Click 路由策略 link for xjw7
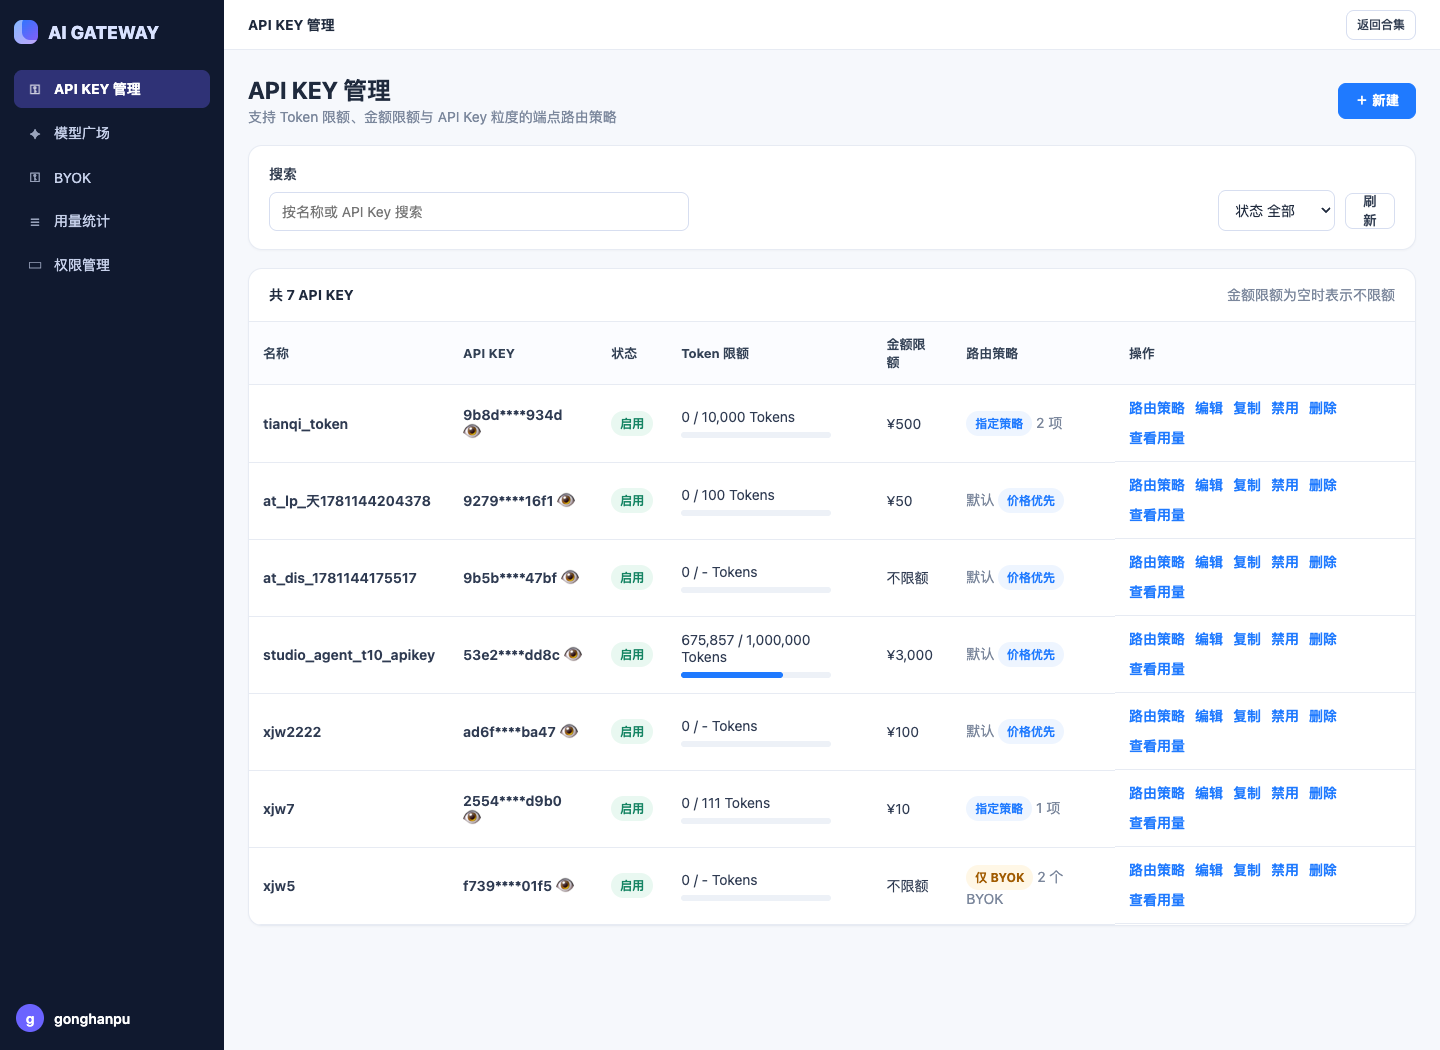Viewport: 1440px width, 1050px height. coord(1157,793)
